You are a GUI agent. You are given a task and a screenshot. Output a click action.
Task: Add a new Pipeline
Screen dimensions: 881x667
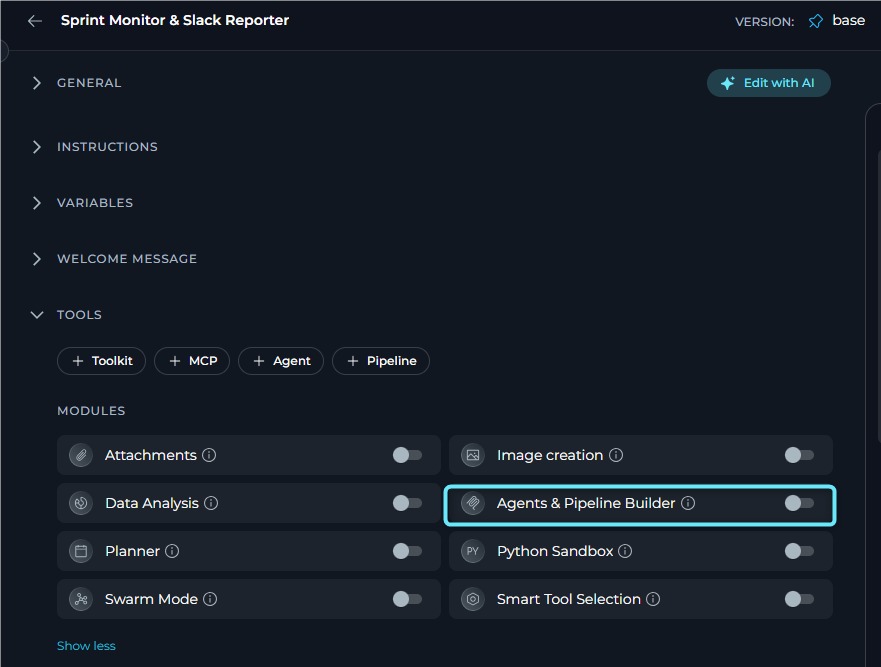[381, 361]
